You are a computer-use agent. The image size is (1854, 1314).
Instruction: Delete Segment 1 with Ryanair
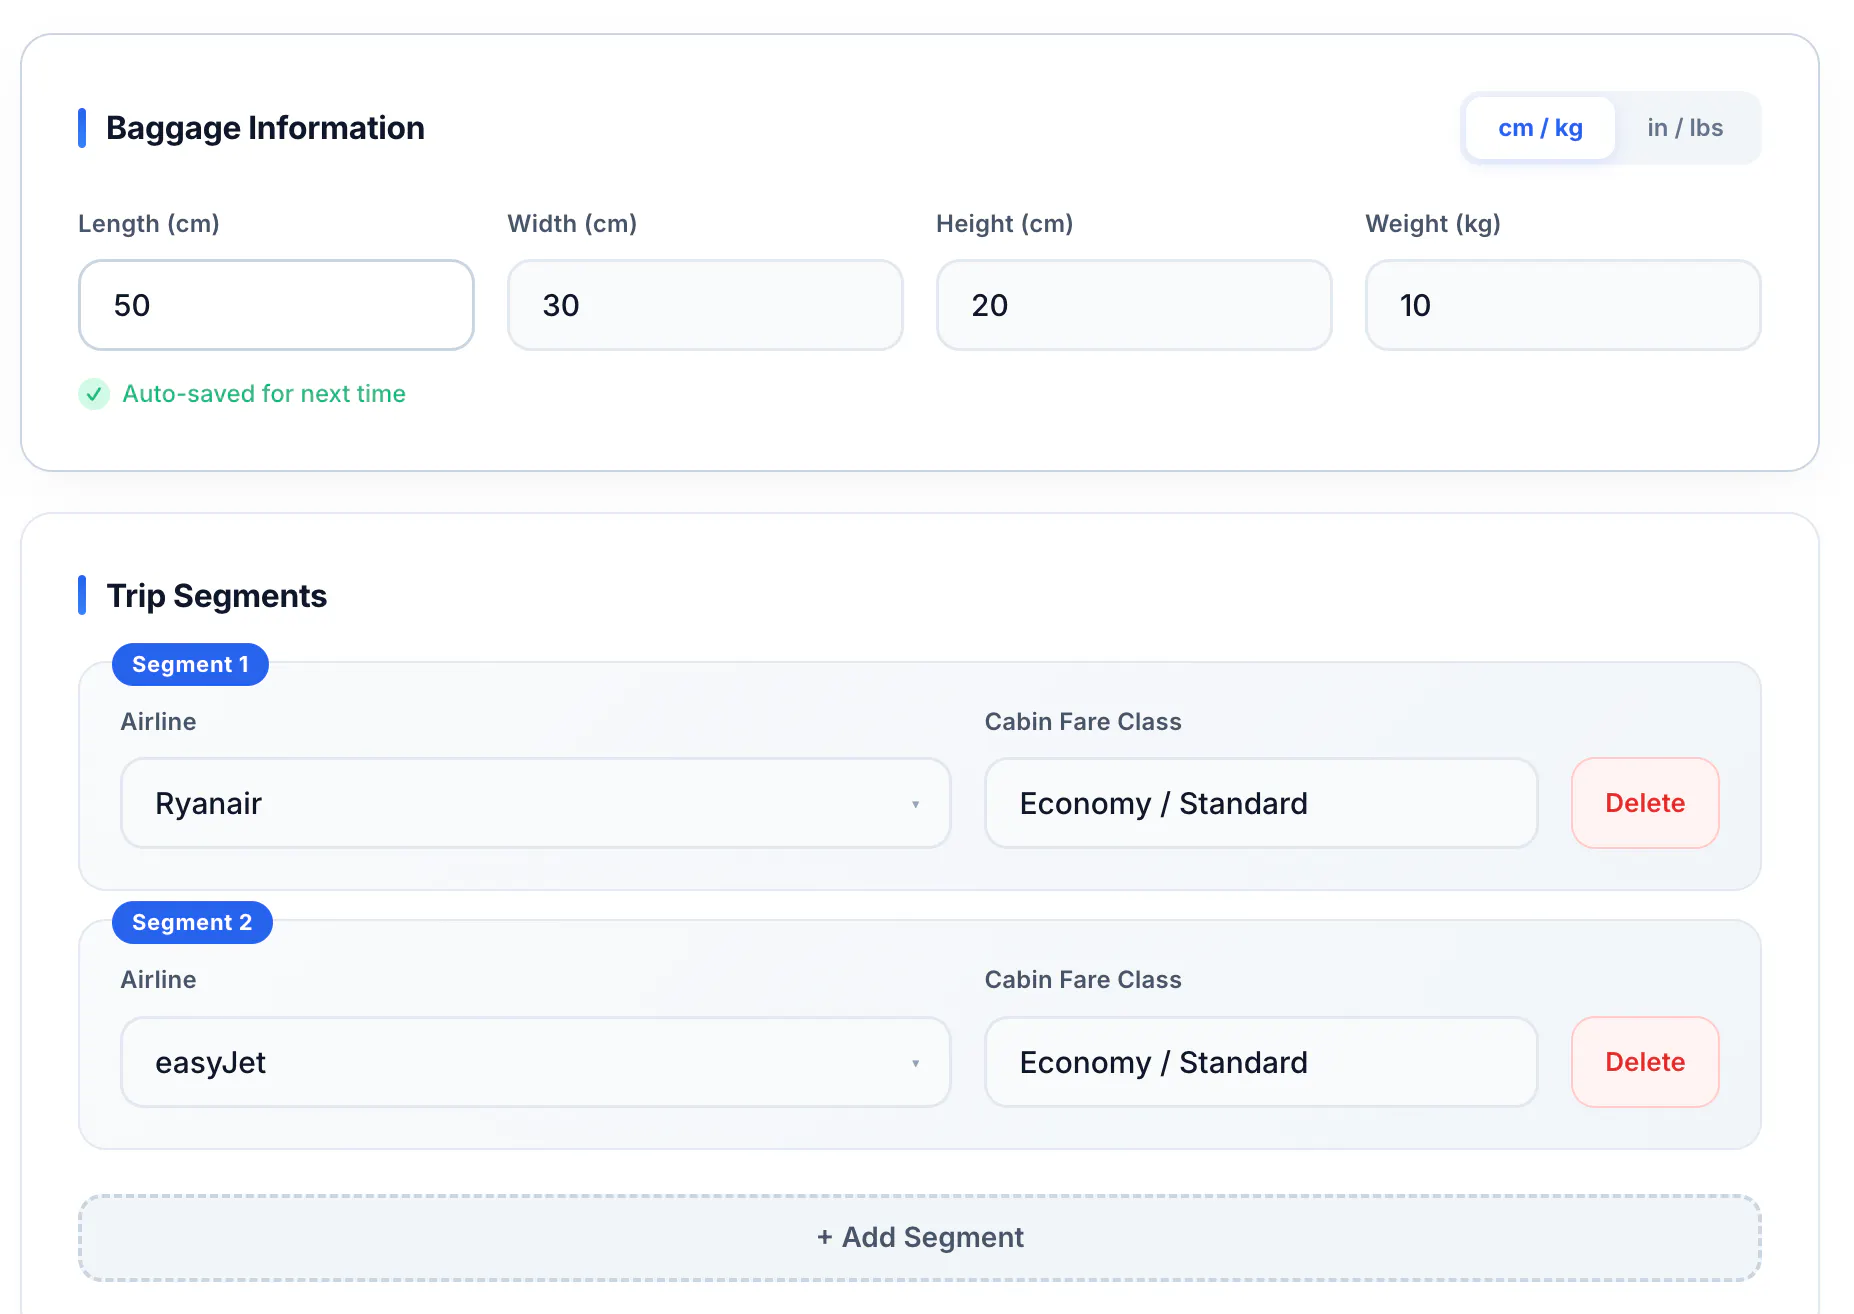(1645, 803)
